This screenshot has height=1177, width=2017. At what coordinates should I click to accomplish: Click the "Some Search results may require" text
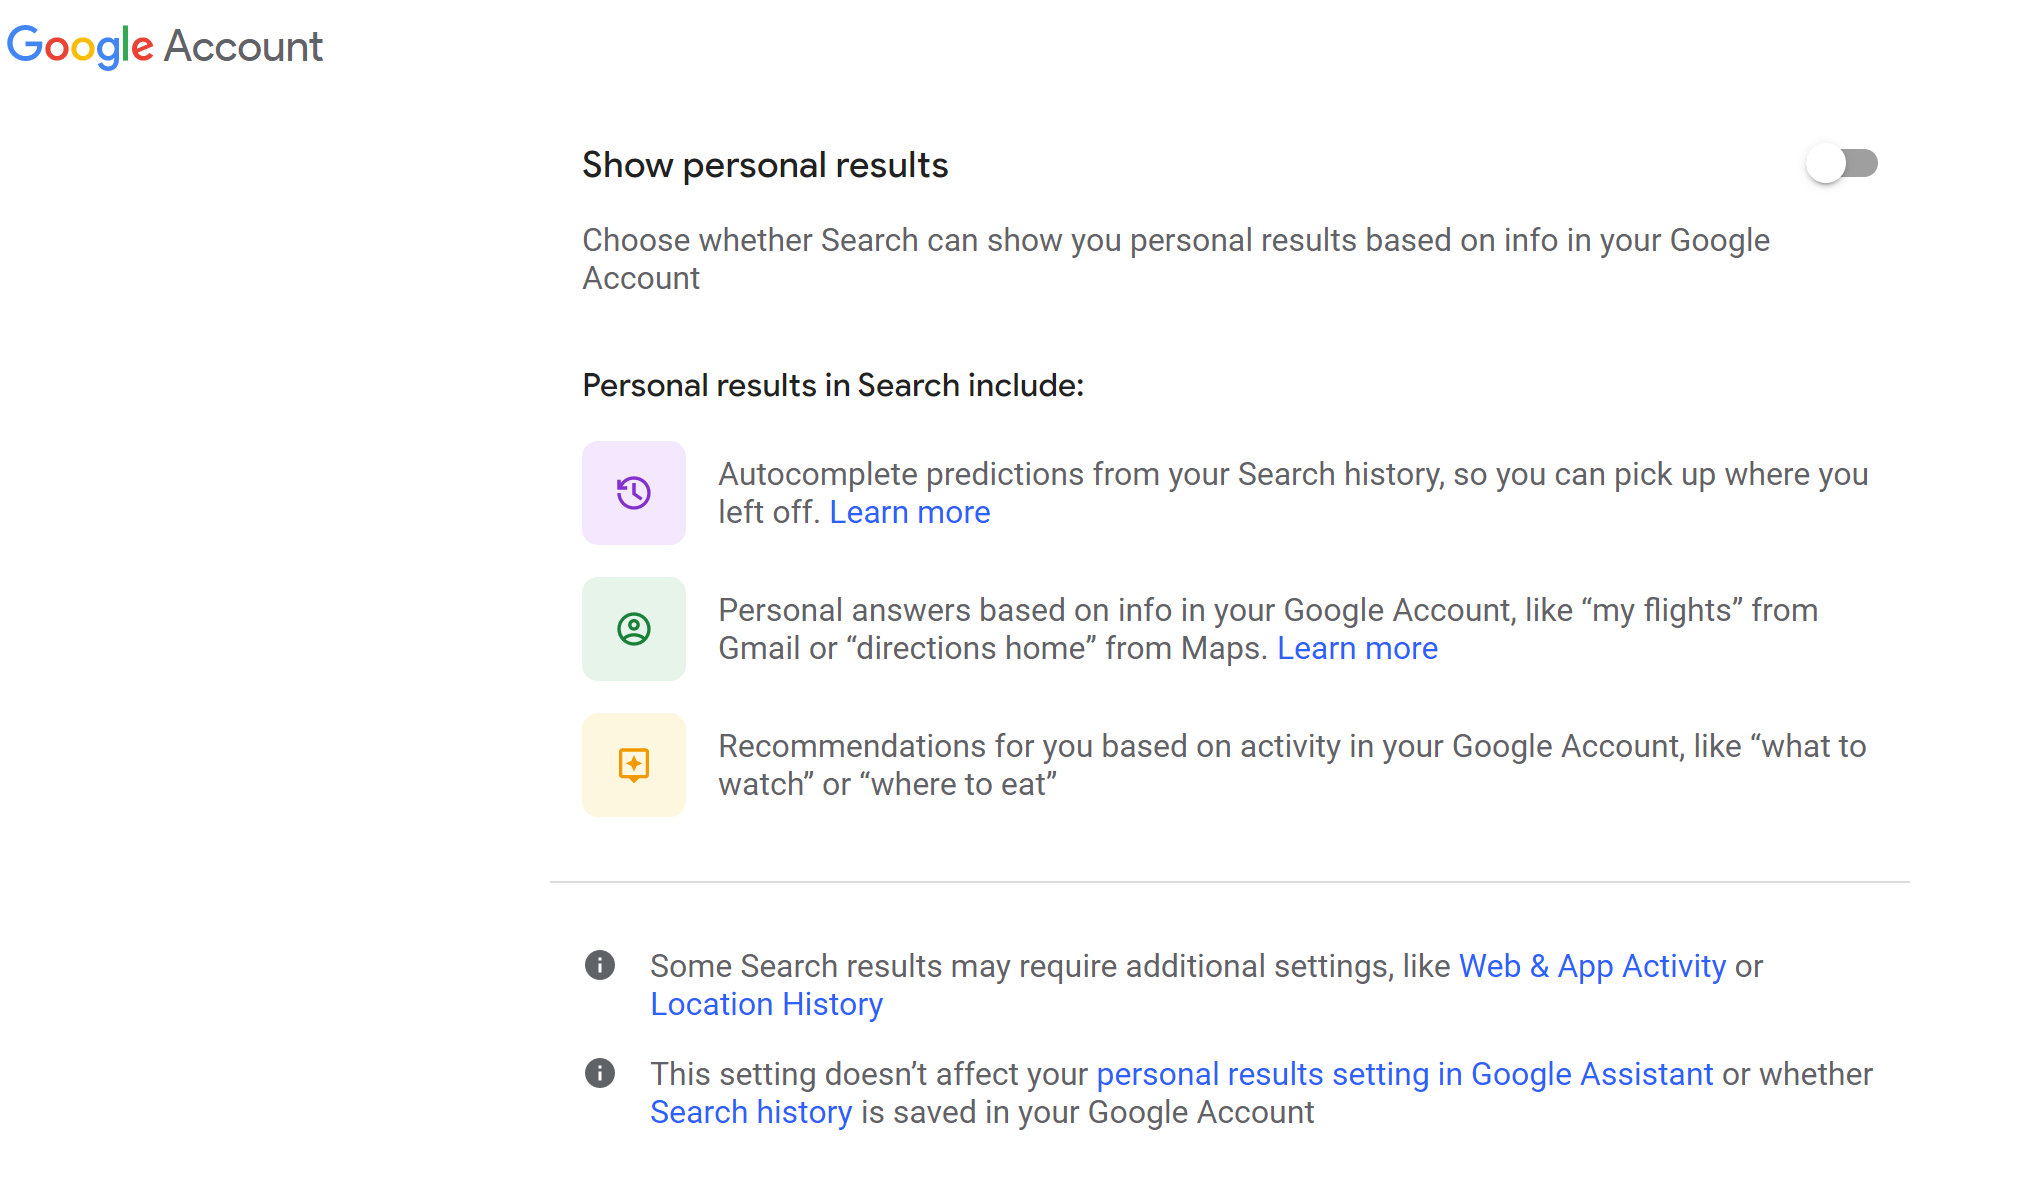(x=1050, y=966)
